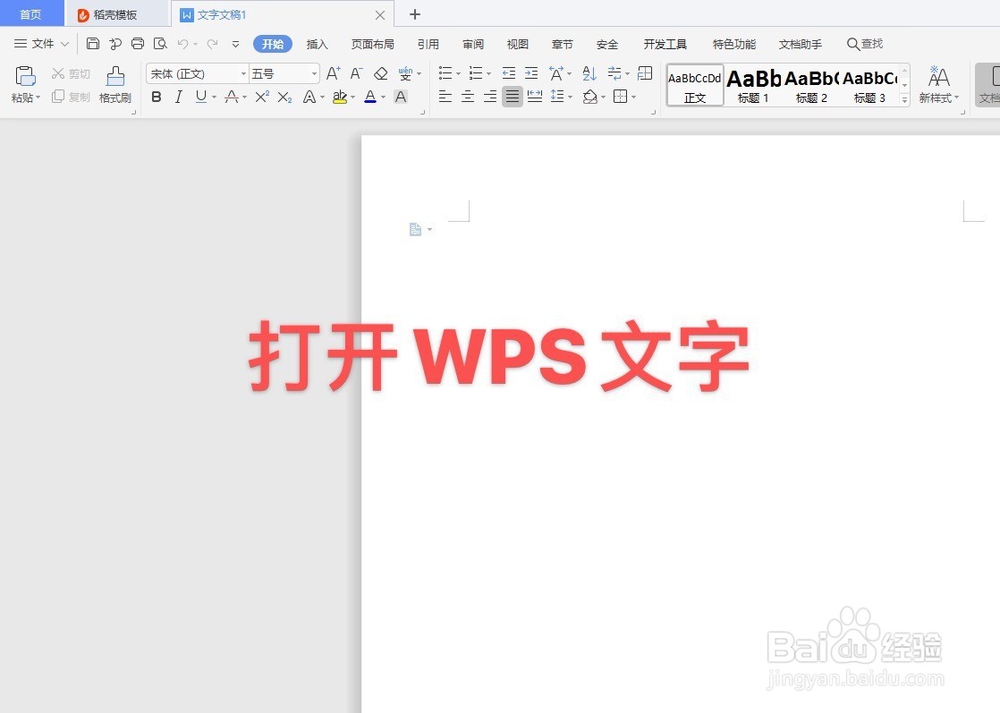Click the Align Left icon
1000x713 pixels.
point(445,97)
